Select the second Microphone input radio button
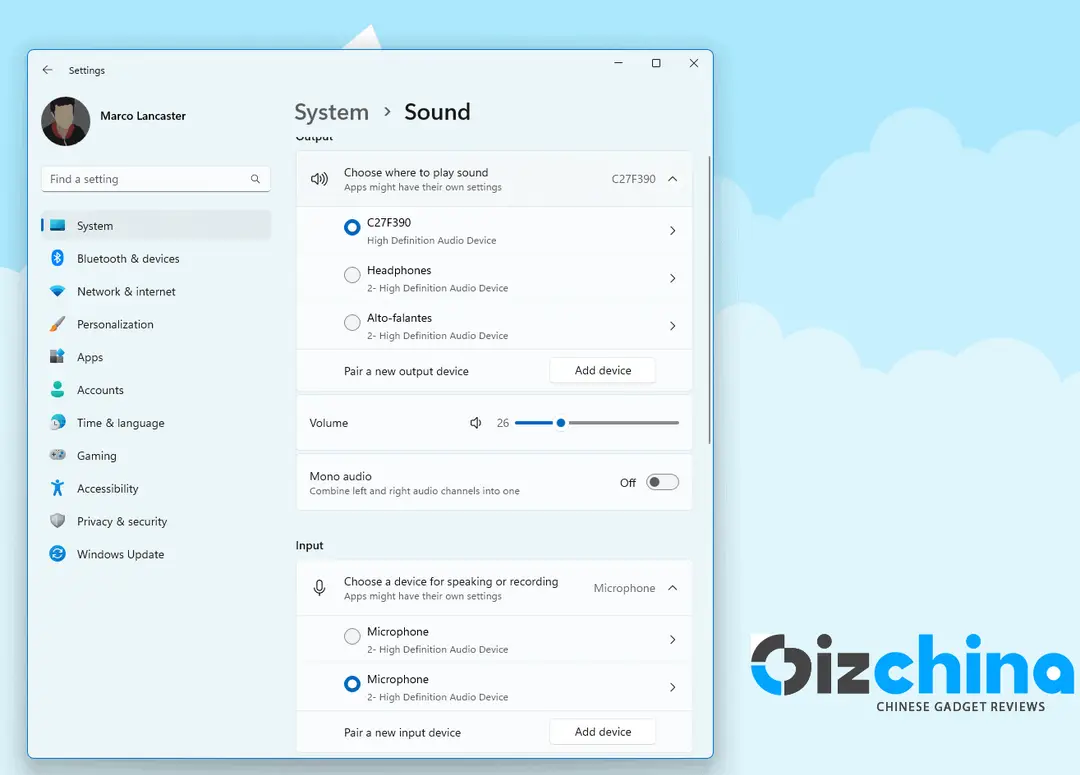Image resolution: width=1080 pixels, height=775 pixels. pos(352,683)
